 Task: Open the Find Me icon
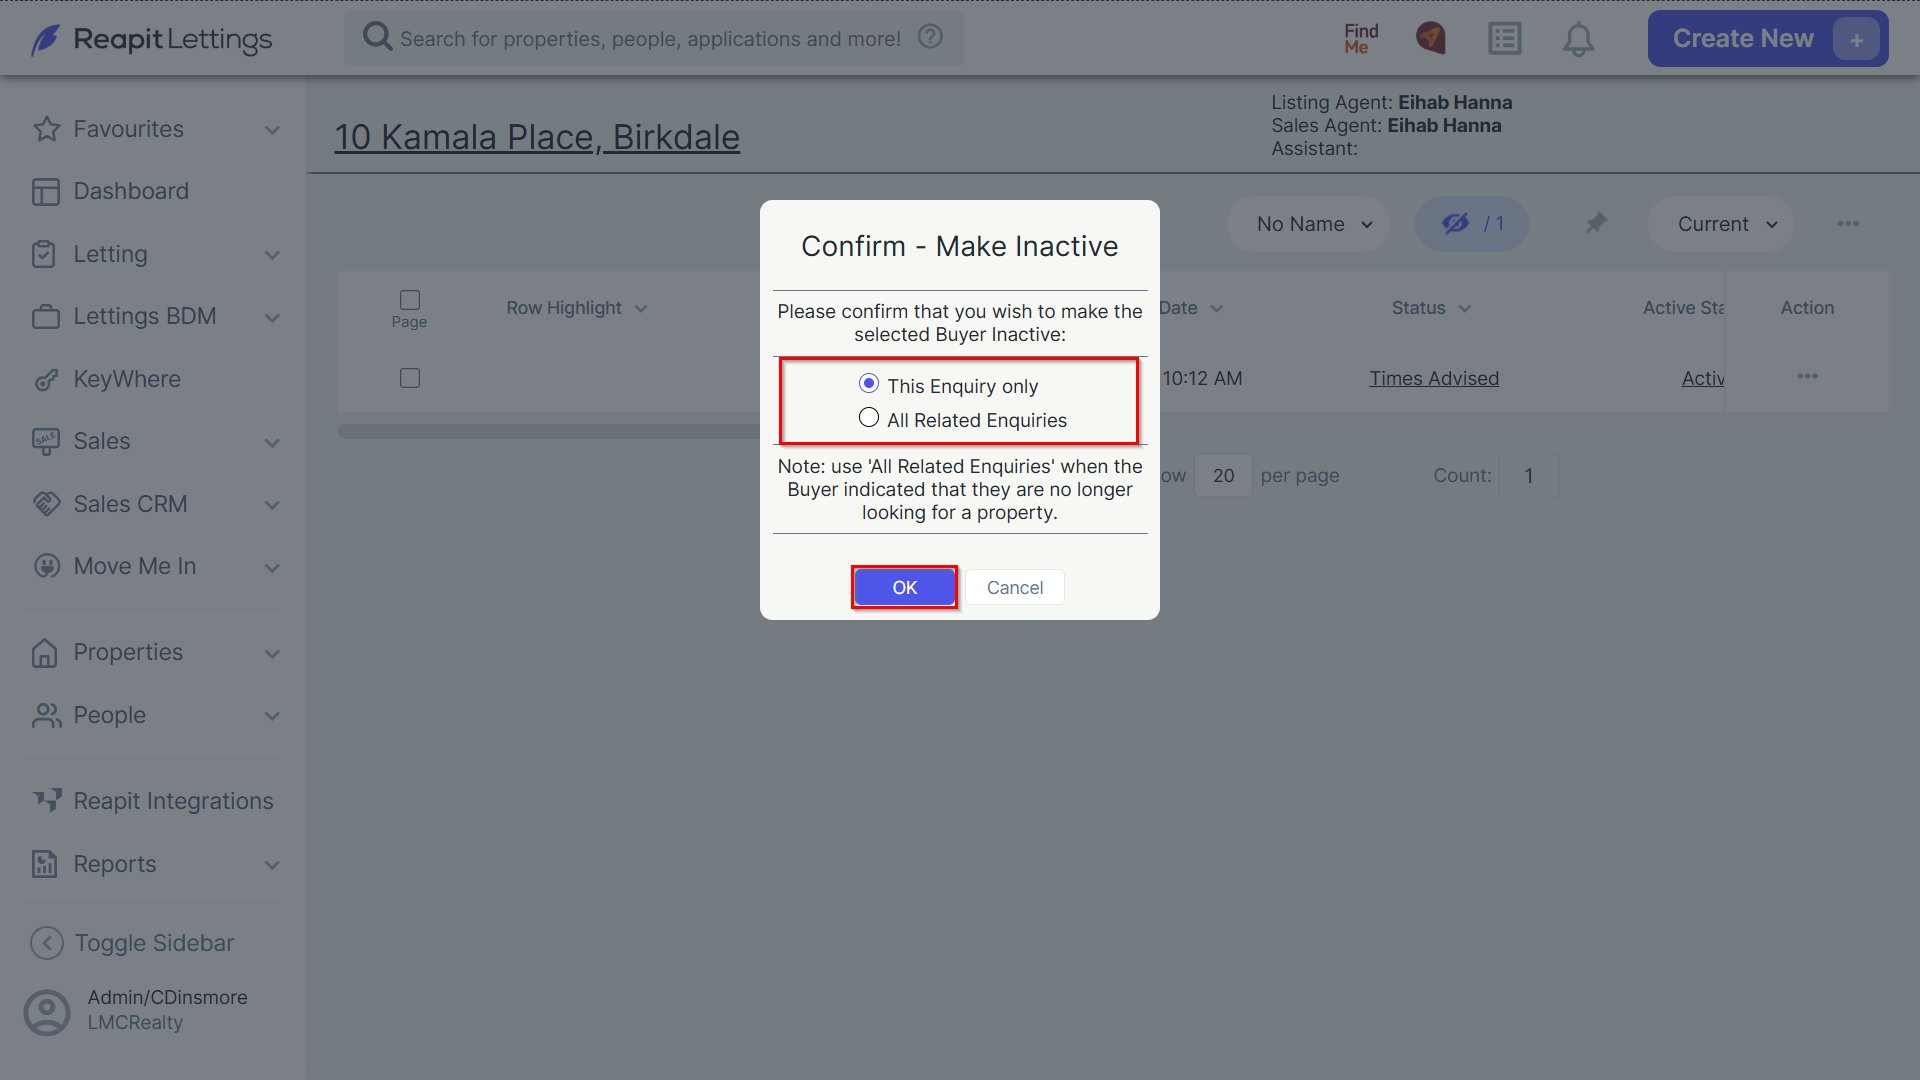1360,39
